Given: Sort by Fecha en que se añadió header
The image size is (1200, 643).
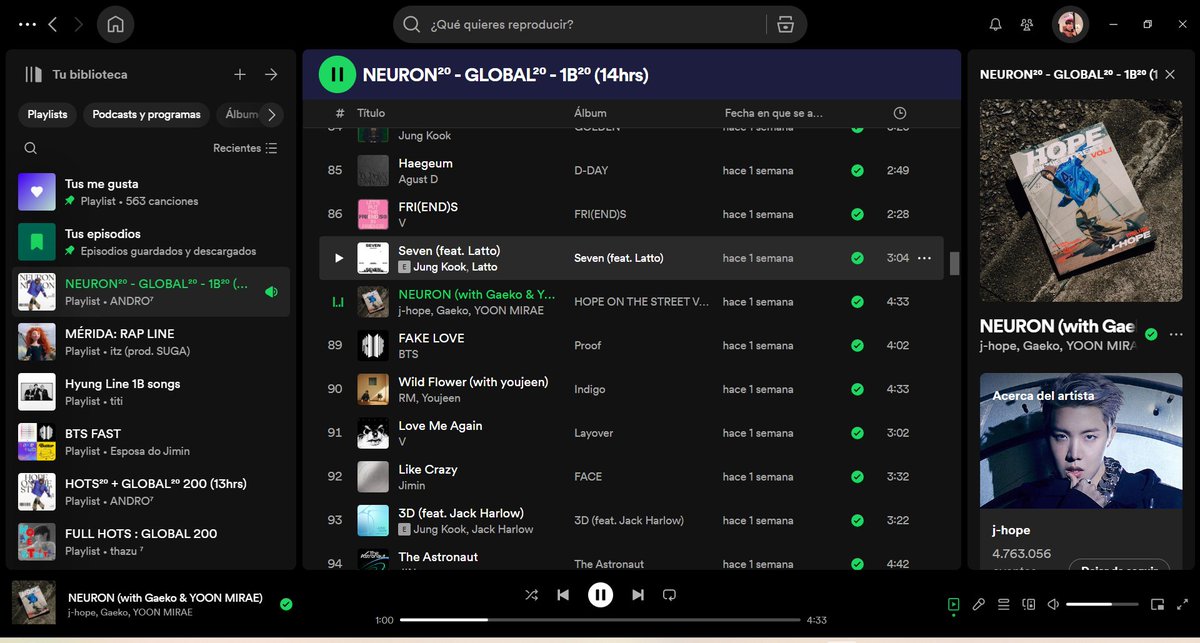Looking at the screenshot, I should click(x=774, y=113).
